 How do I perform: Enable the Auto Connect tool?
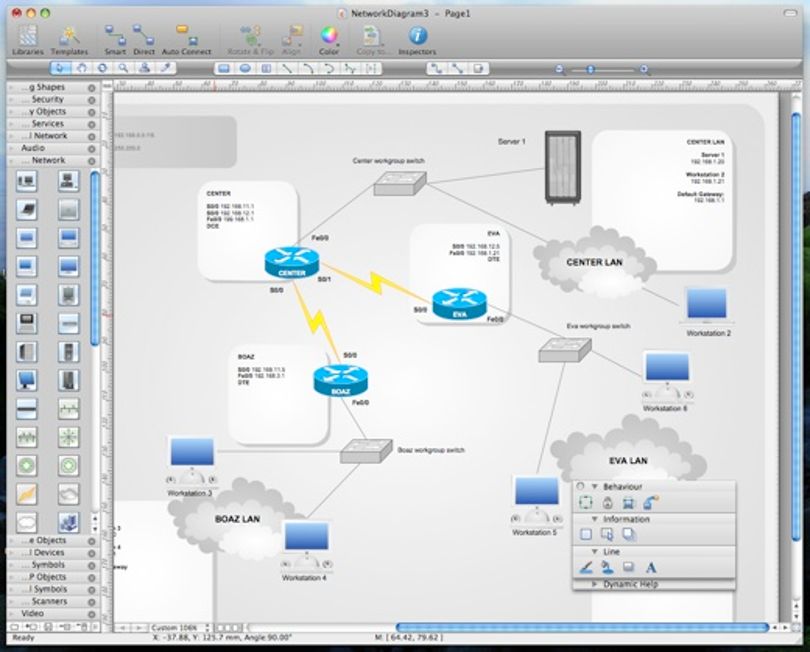pos(186,35)
